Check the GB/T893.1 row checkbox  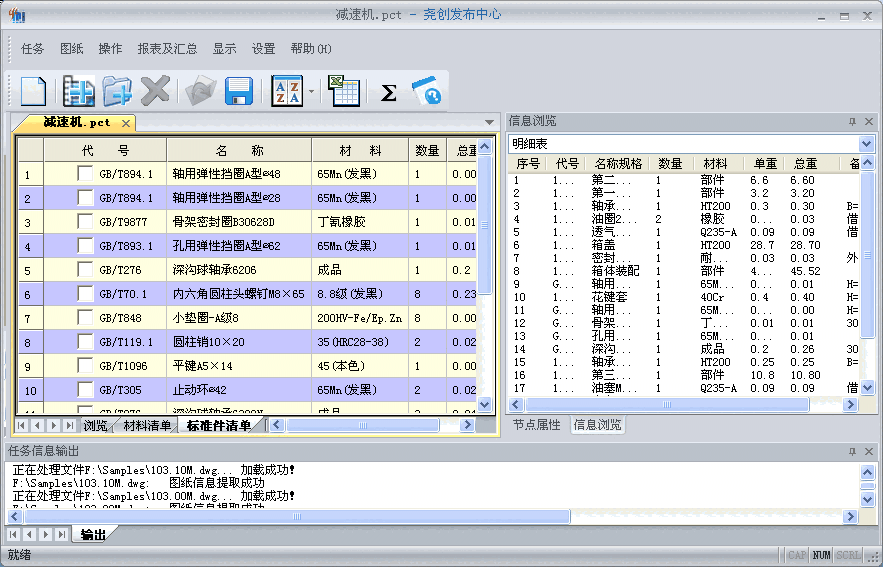pyautogui.click(x=85, y=245)
